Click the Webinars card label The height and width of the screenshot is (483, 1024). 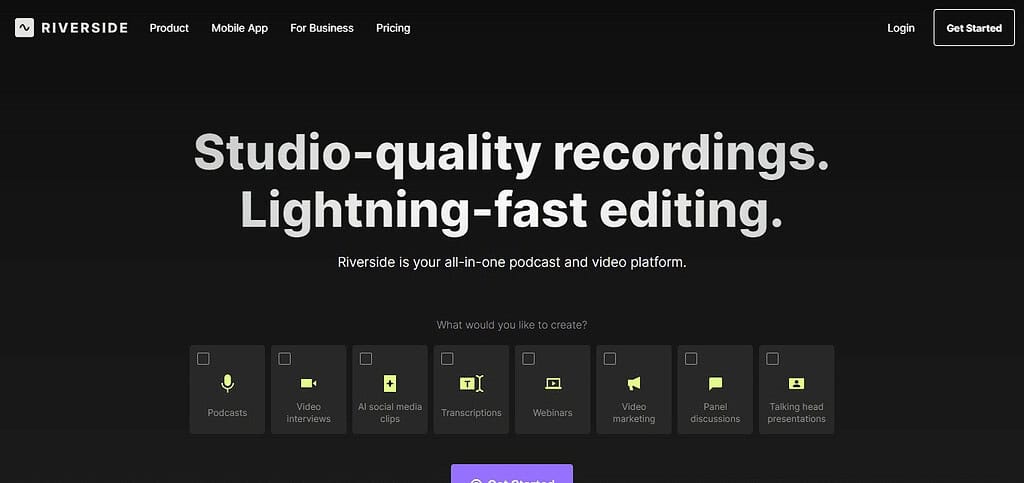552,413
